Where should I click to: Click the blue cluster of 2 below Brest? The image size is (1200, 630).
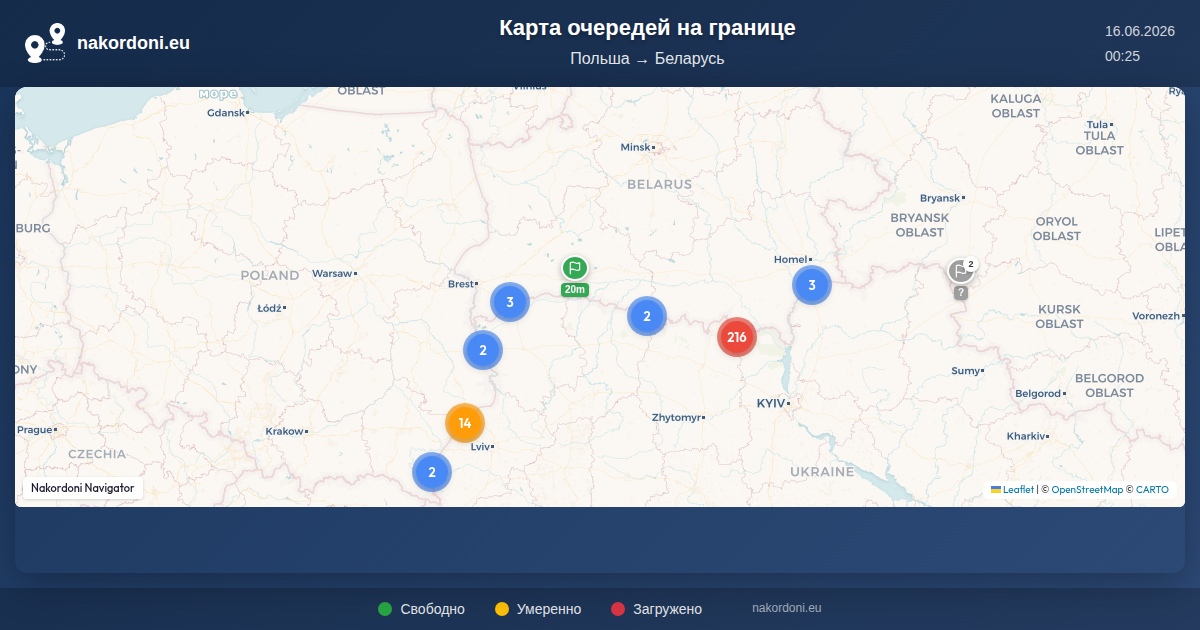pos(483,350)
